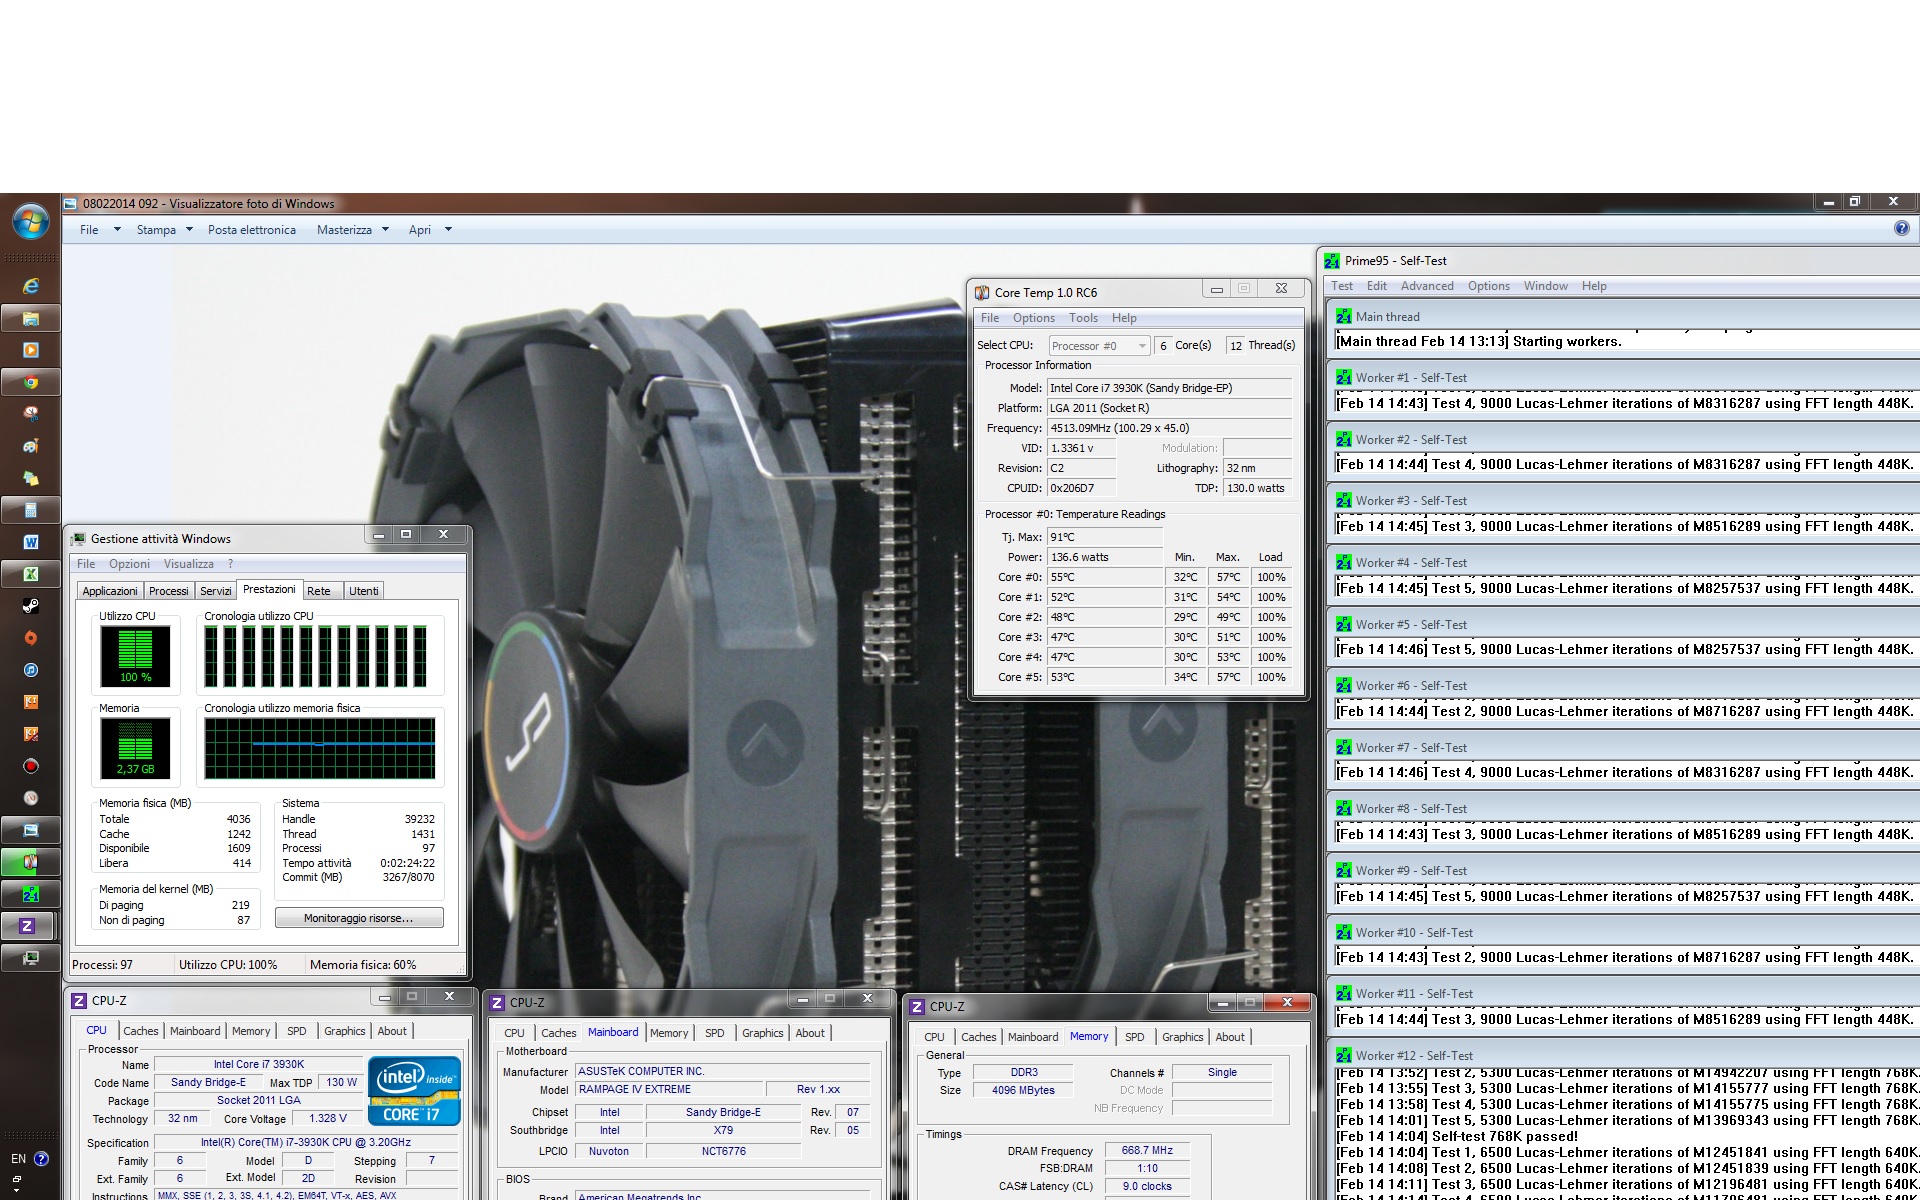This screenshot has height=1200, width=1920.
Task: Open the Tools menu in Core Temp
Action: [x=1083, y=318]
